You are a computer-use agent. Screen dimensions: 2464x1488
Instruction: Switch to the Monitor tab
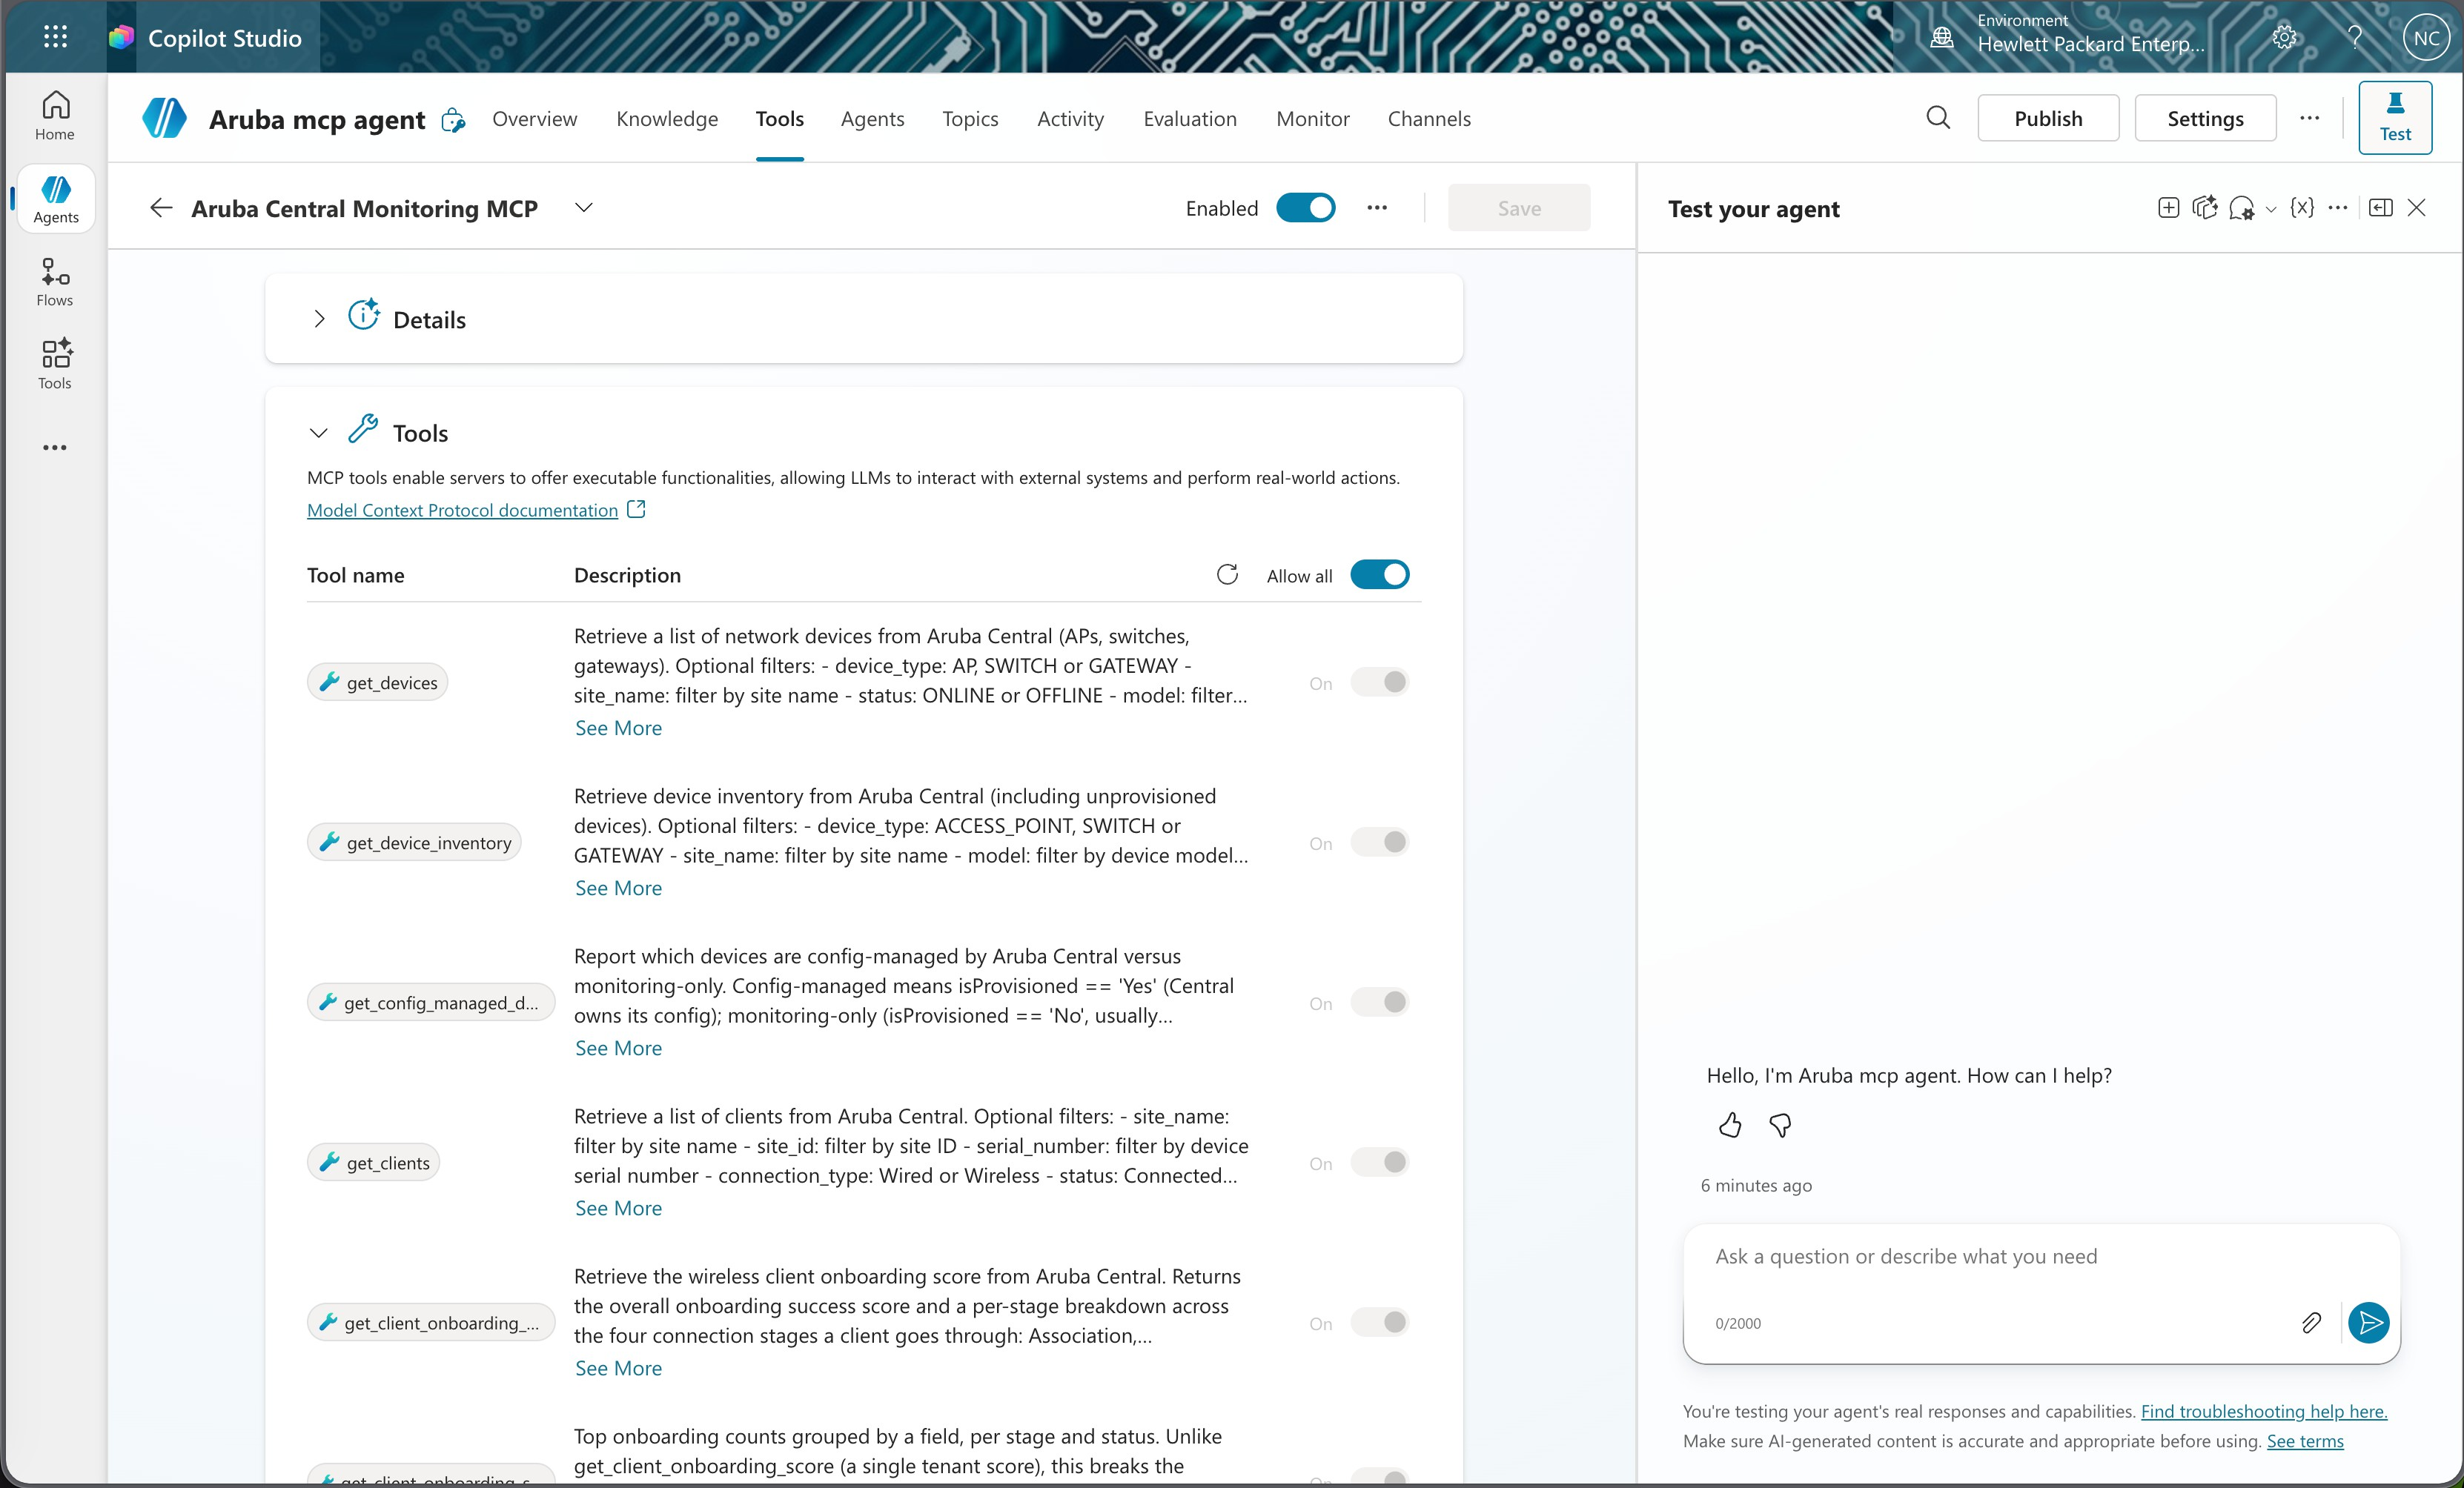(x=1312, y=119)
